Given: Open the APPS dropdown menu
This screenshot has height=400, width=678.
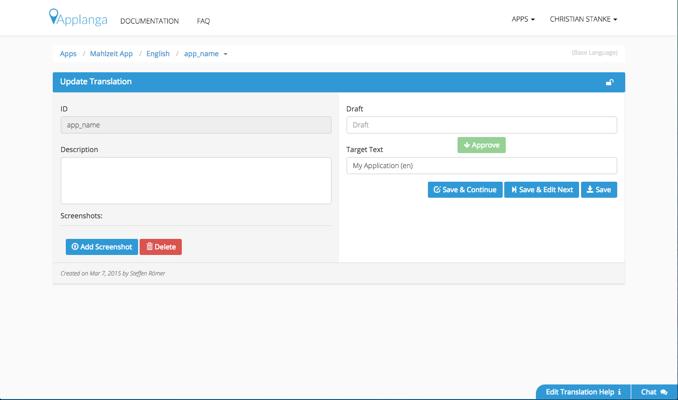Looking at the screenshot, I should point(523,20).
